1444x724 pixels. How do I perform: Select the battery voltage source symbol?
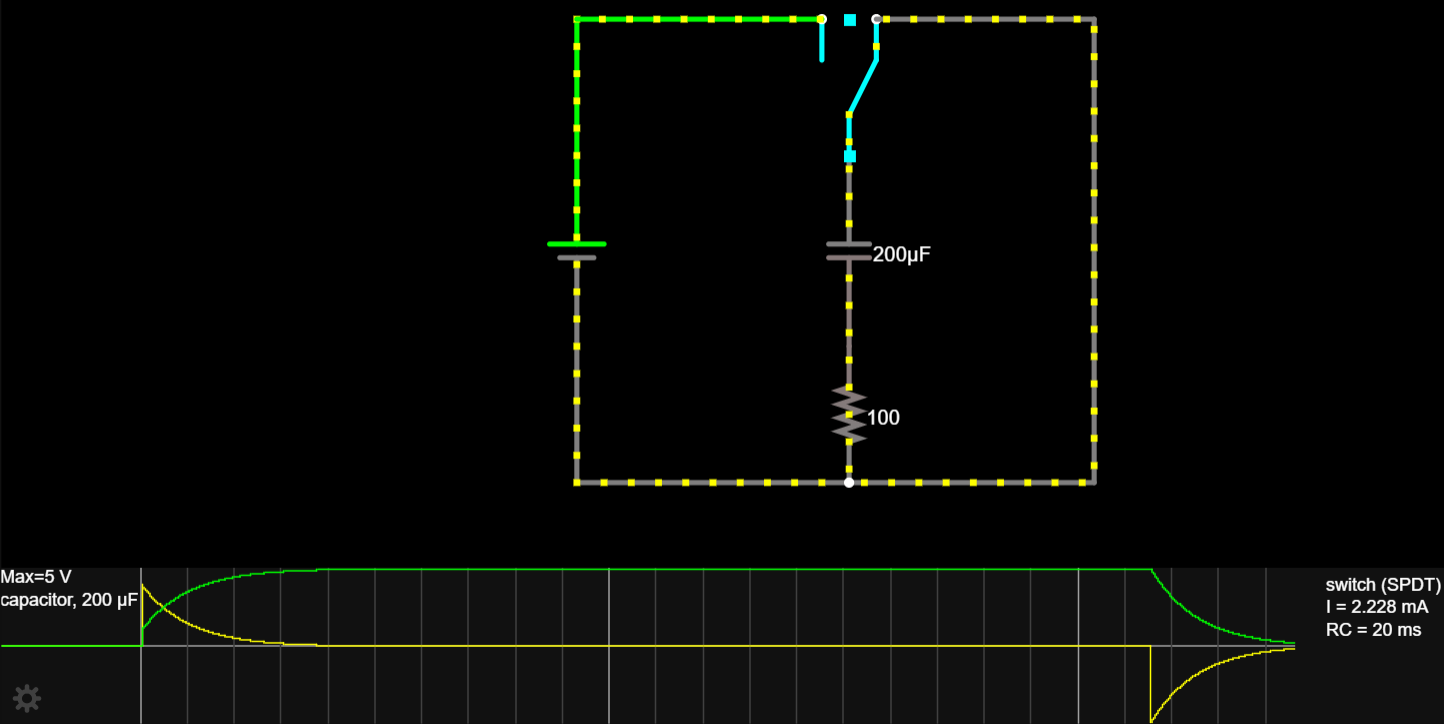click(x=576, y=250)
